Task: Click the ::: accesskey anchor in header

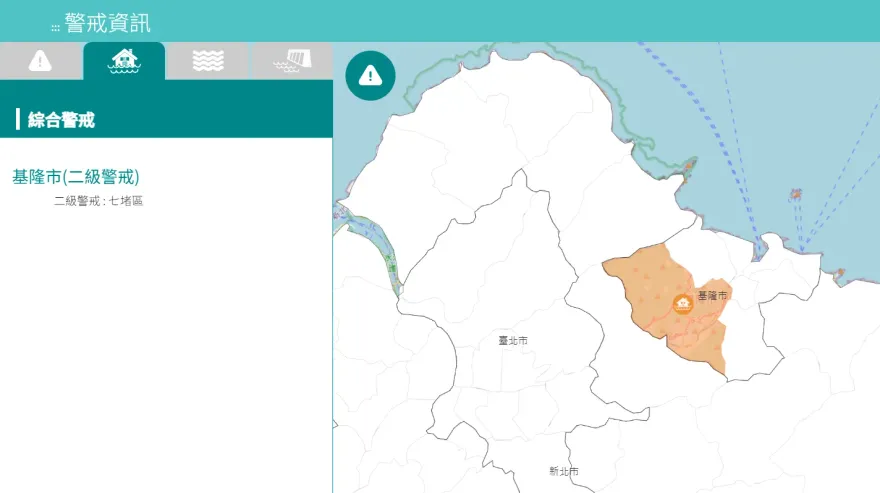Action: (55, 26)
